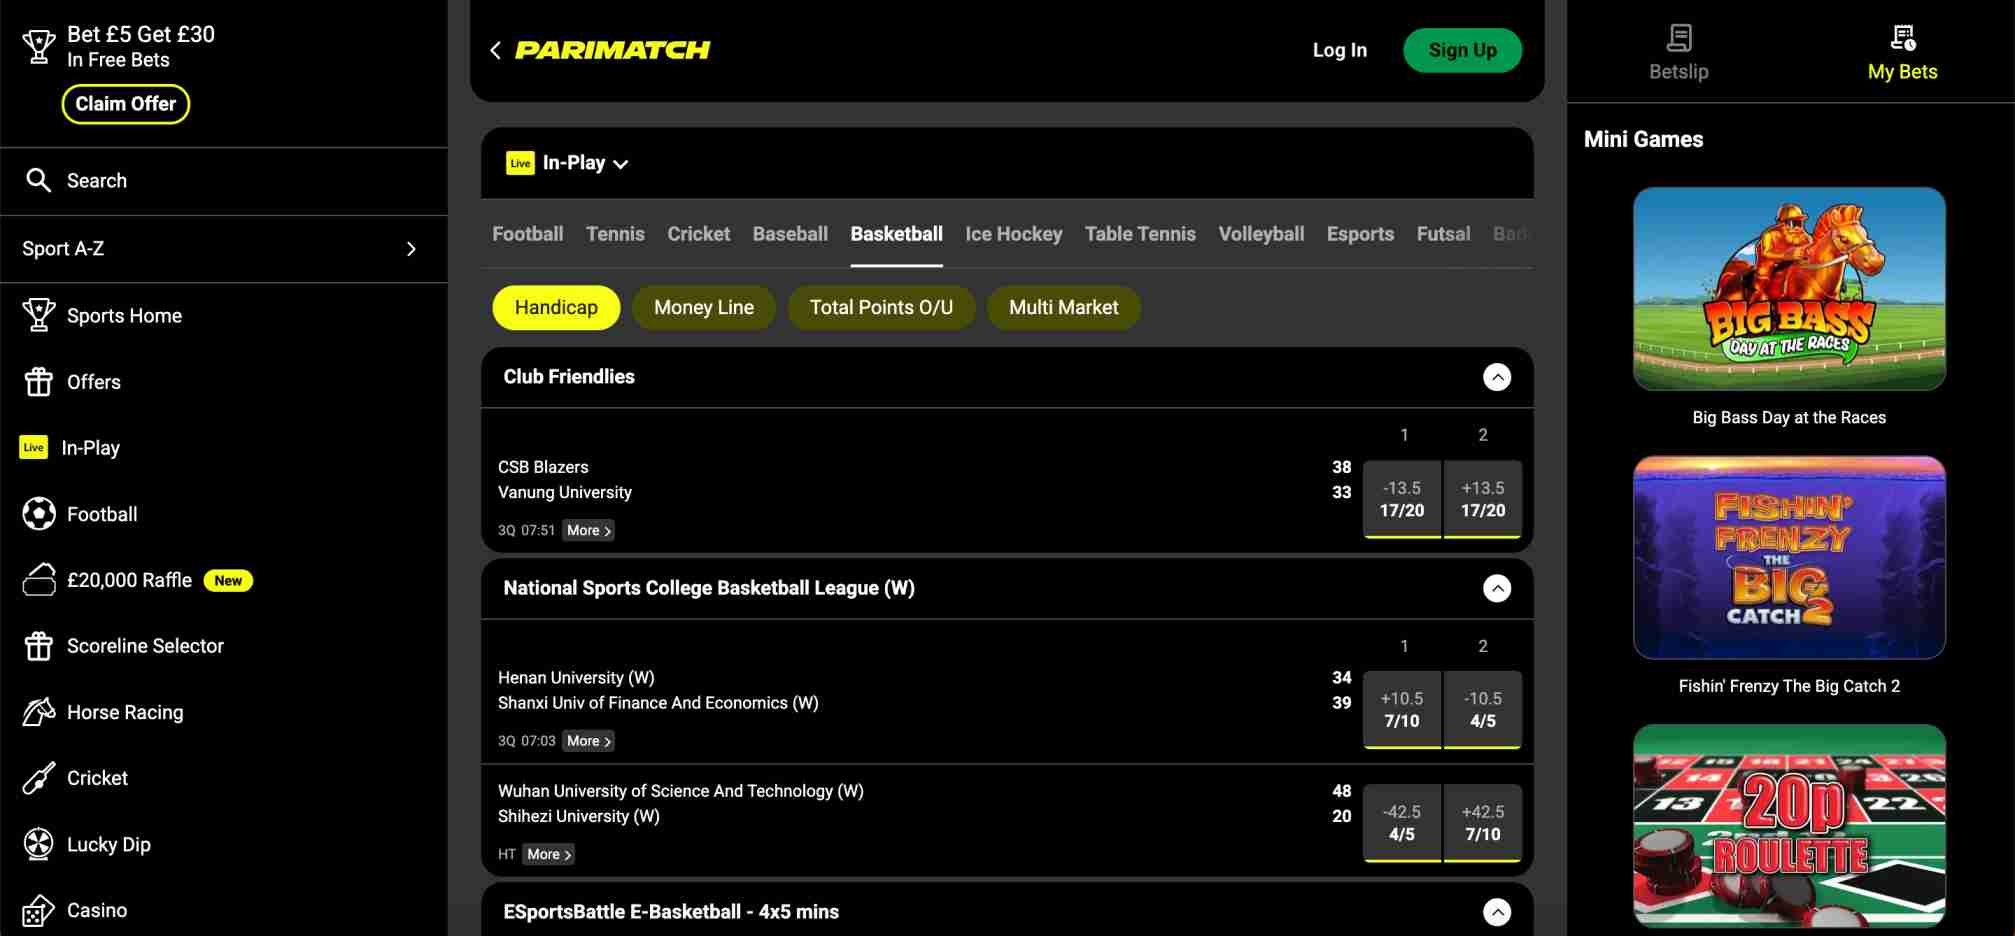Open the Fishin' Frenzy Big Catch 2 thumbnail

[1788, 557]
